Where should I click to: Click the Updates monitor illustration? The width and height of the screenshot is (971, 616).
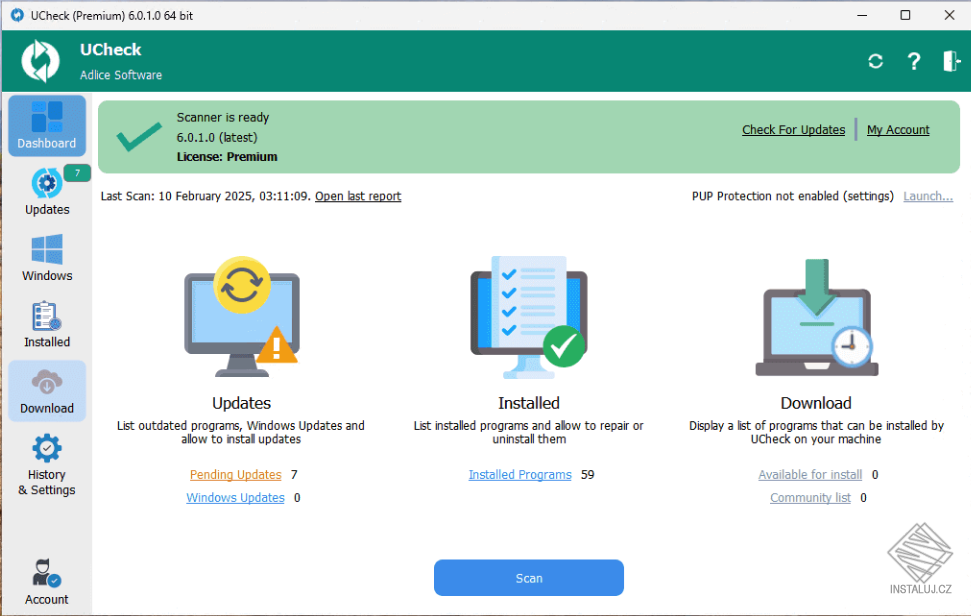click(x=242, y=316)
